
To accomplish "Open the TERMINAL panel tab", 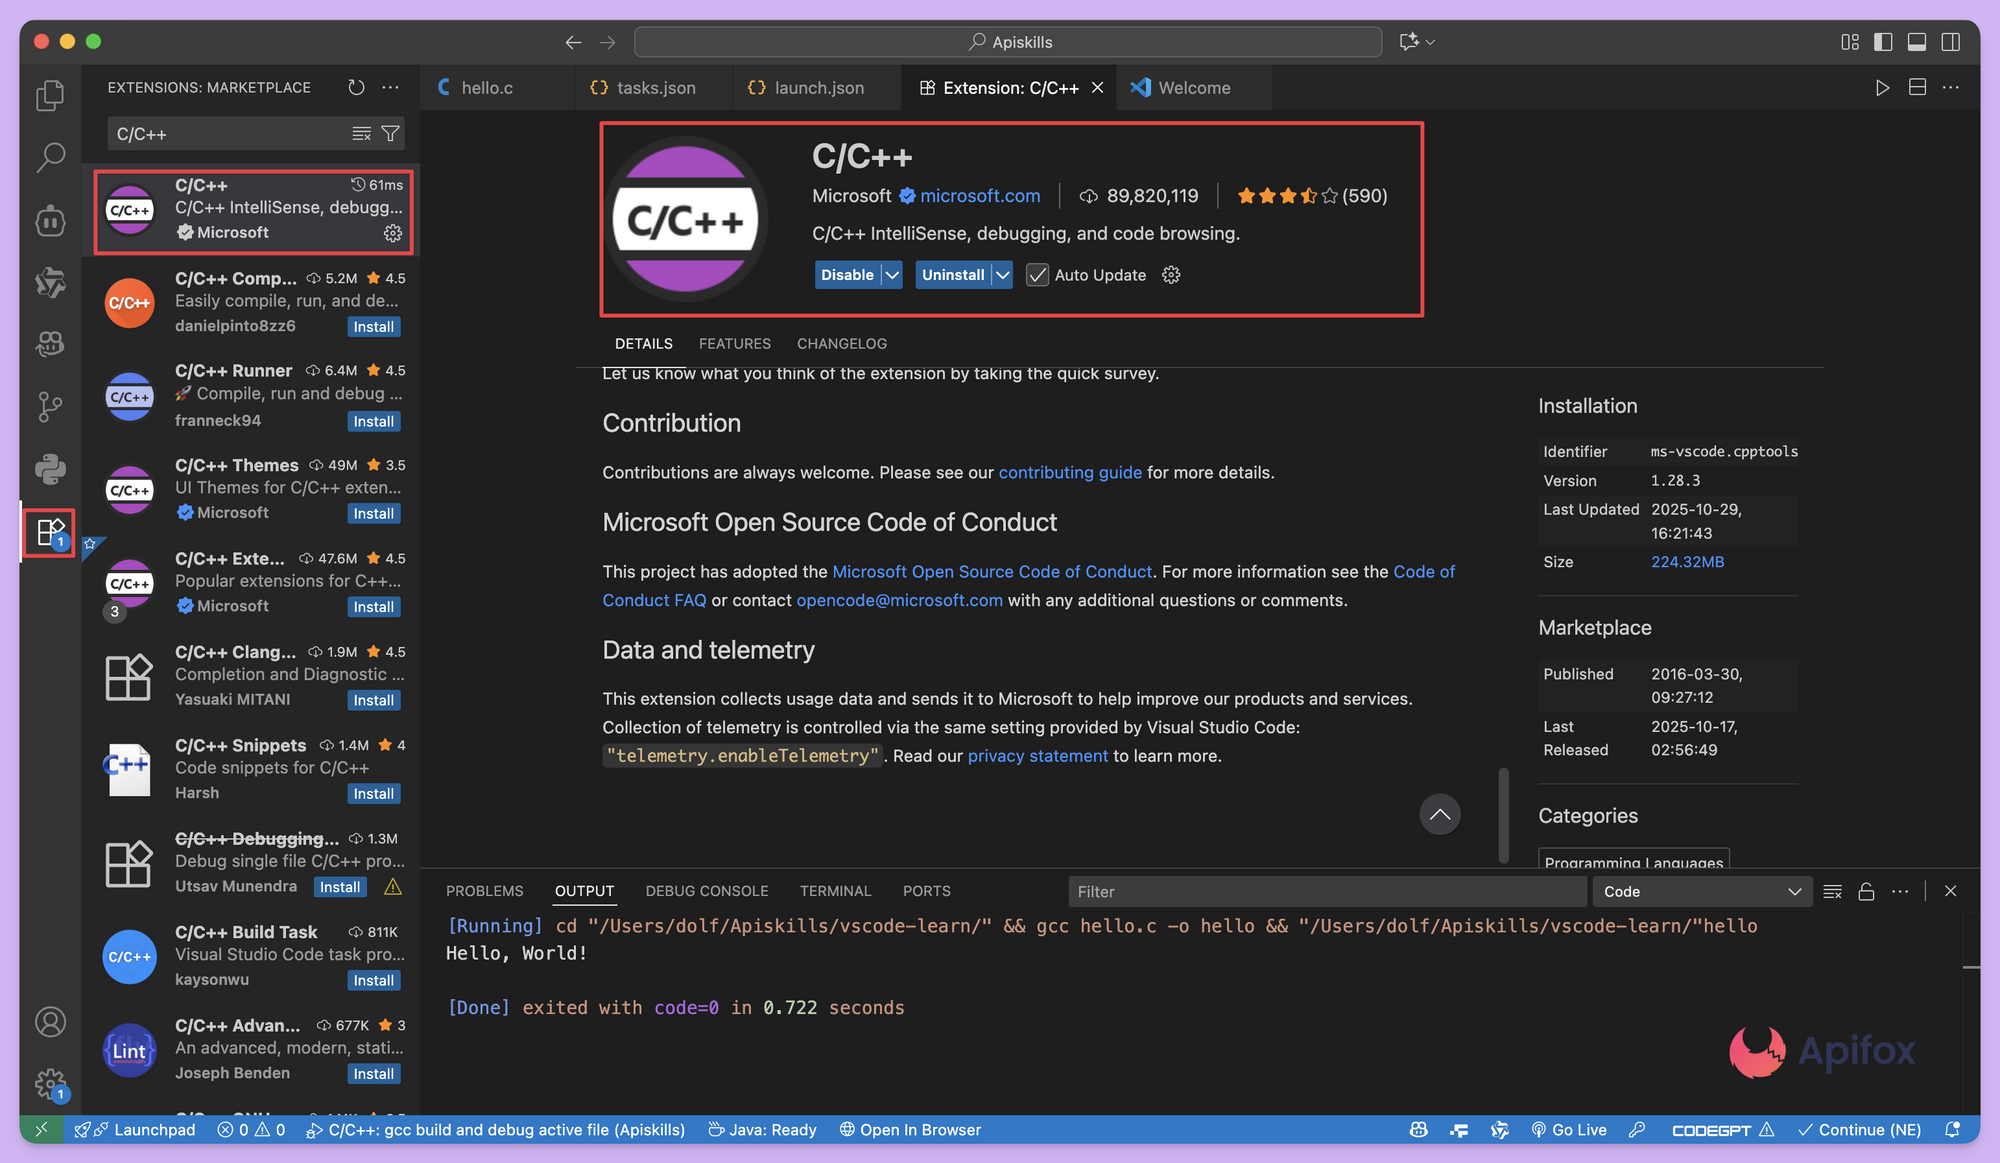I will pyautogui.click(x=835, y=890).
